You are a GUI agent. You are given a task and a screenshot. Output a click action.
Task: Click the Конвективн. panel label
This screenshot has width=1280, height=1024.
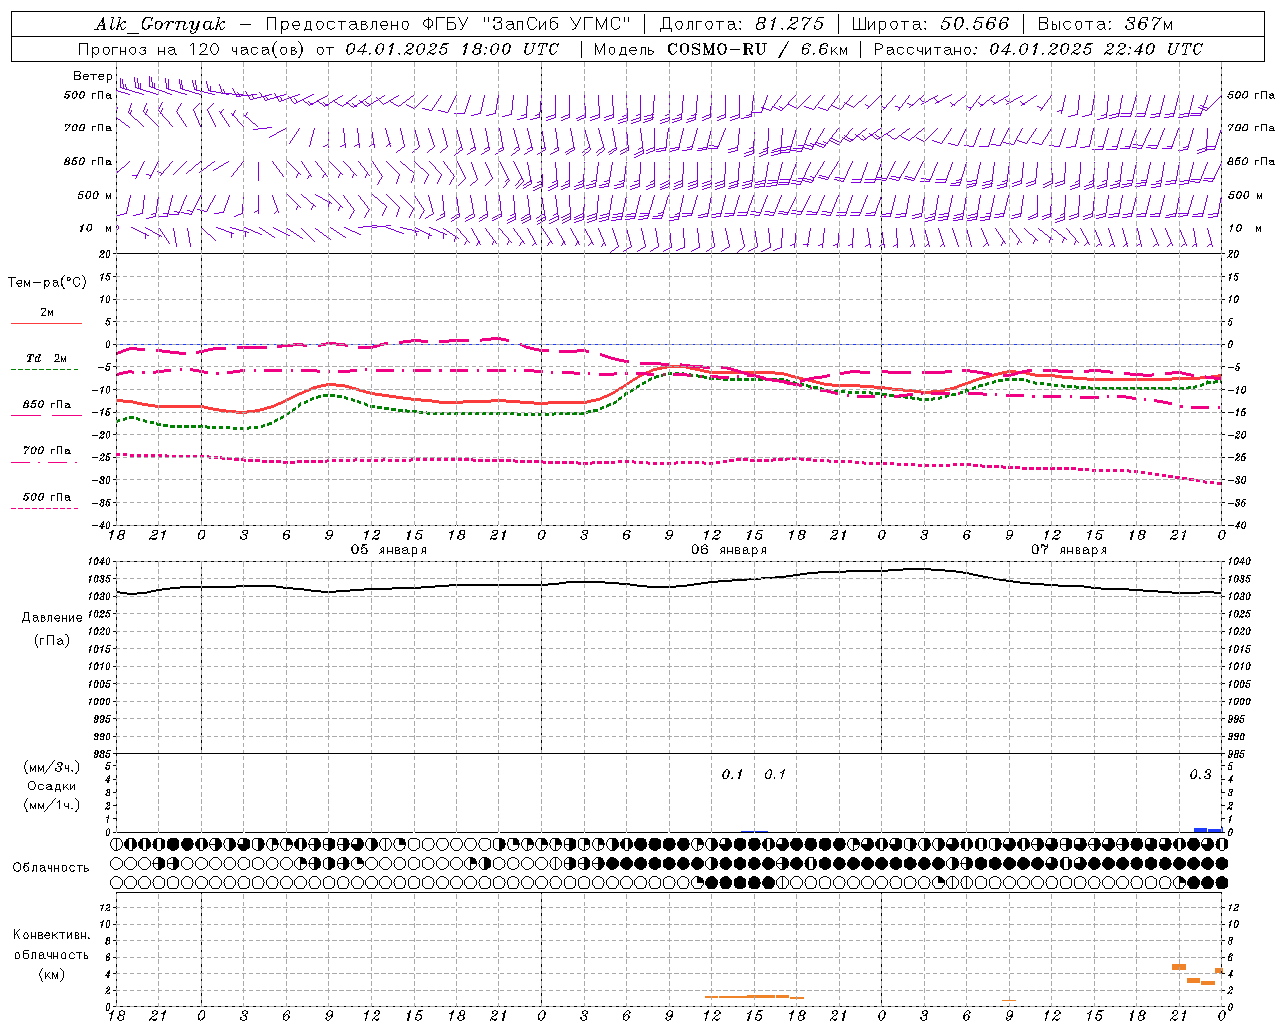tap(51, 935)
